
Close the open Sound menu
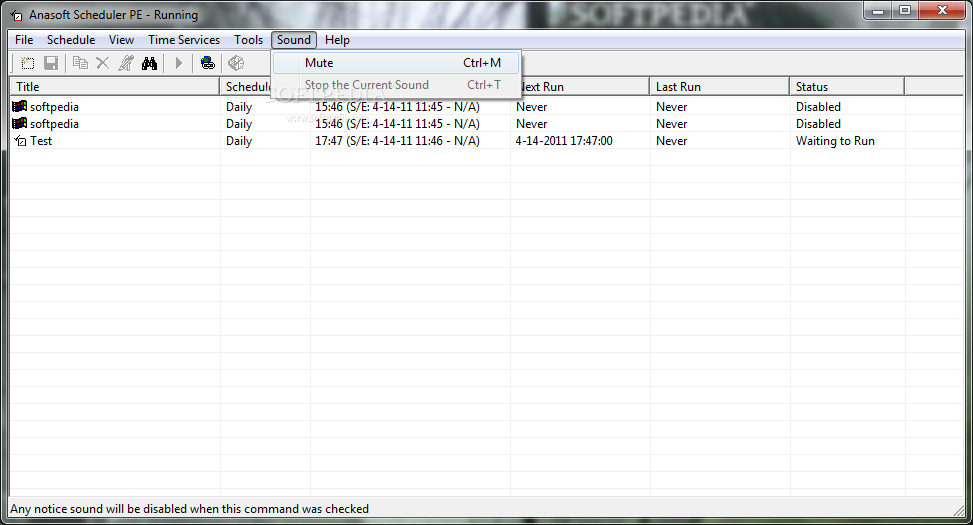point(294,40)
